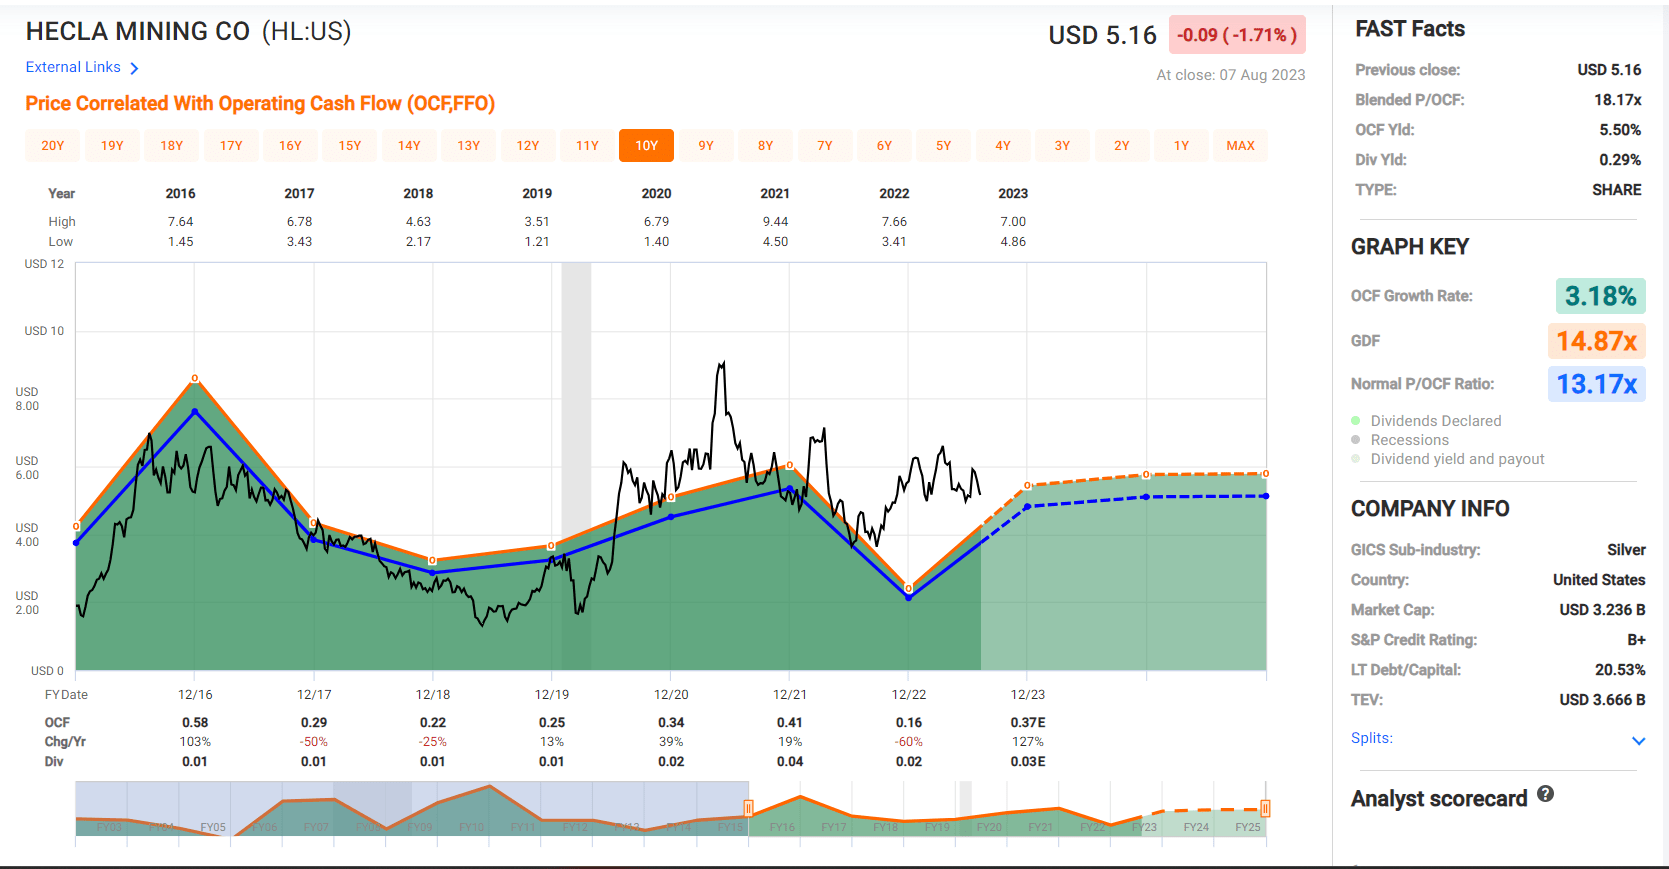Select the 15Y time range tab
This screenshot has height=869, width=1669.
[350, 146]
